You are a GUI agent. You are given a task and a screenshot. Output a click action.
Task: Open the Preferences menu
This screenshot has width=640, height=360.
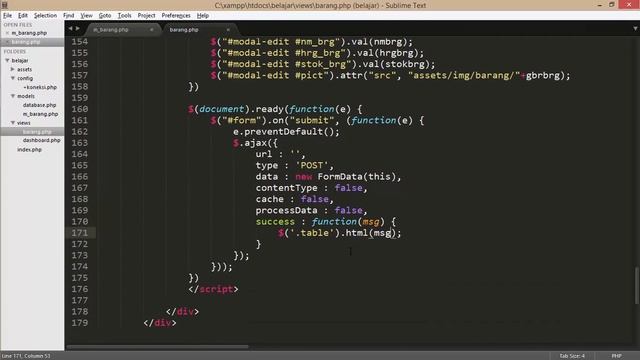tap(176, 16)
